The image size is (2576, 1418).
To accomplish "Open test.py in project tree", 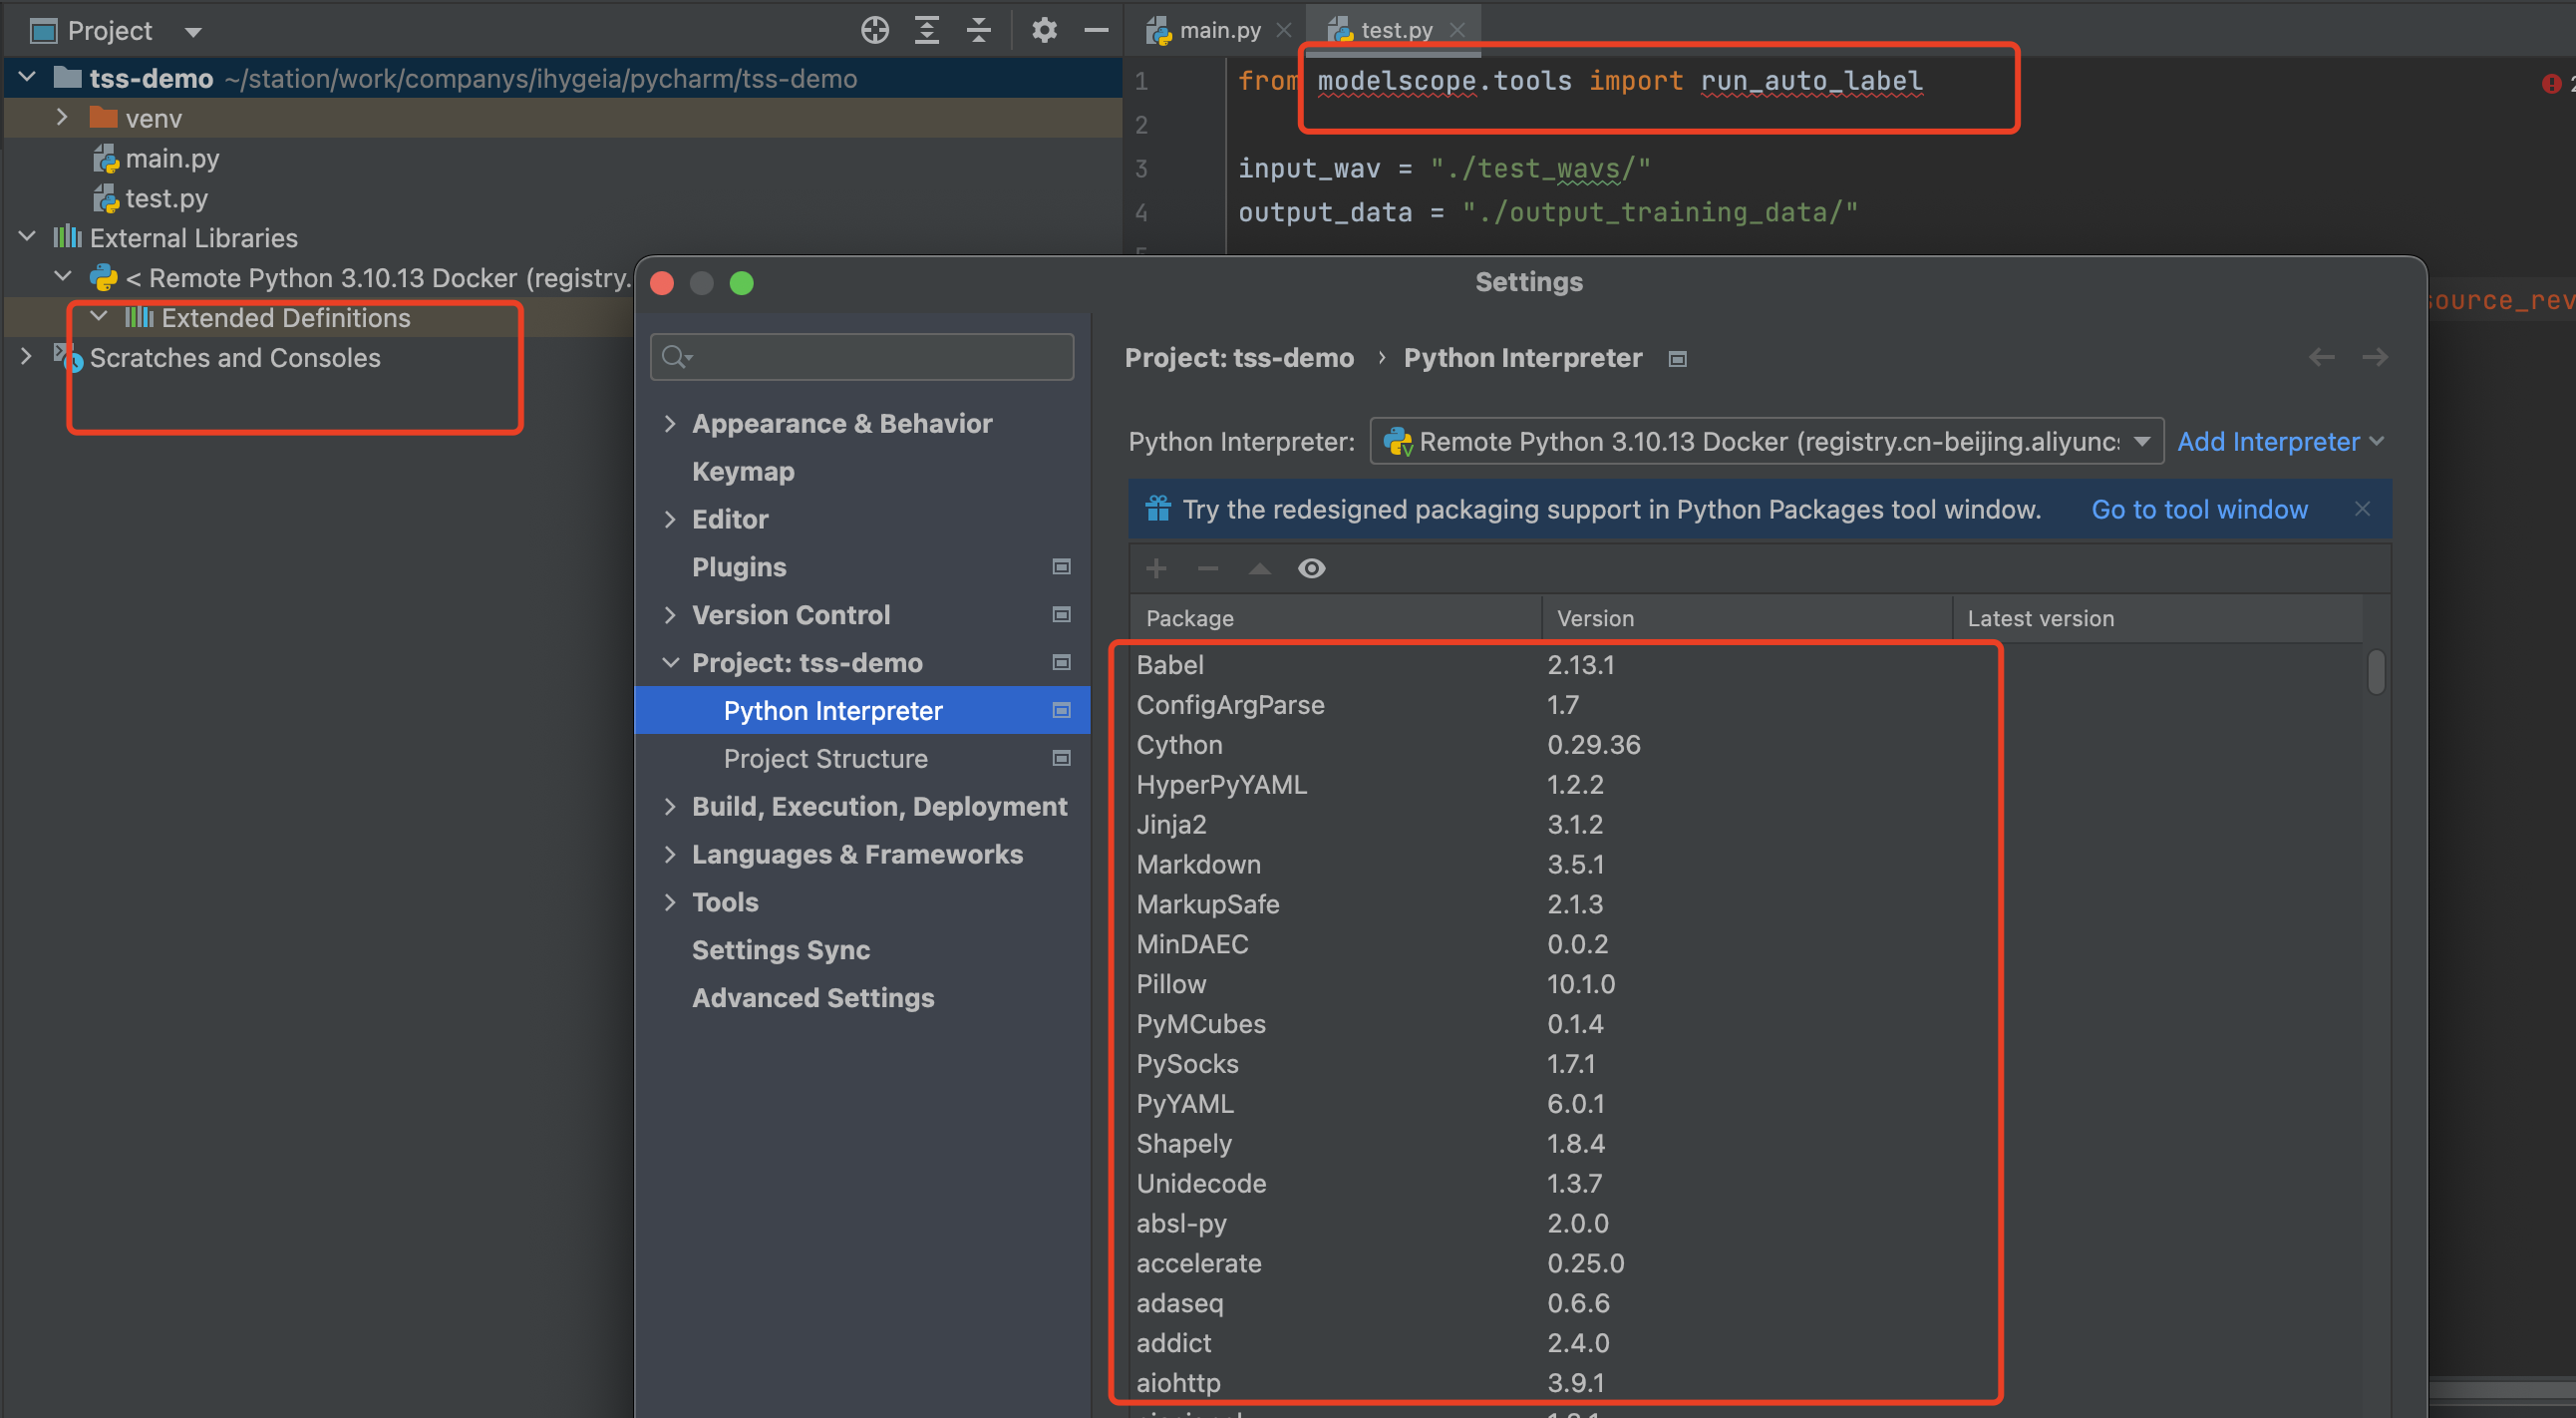I will (166, 198).
